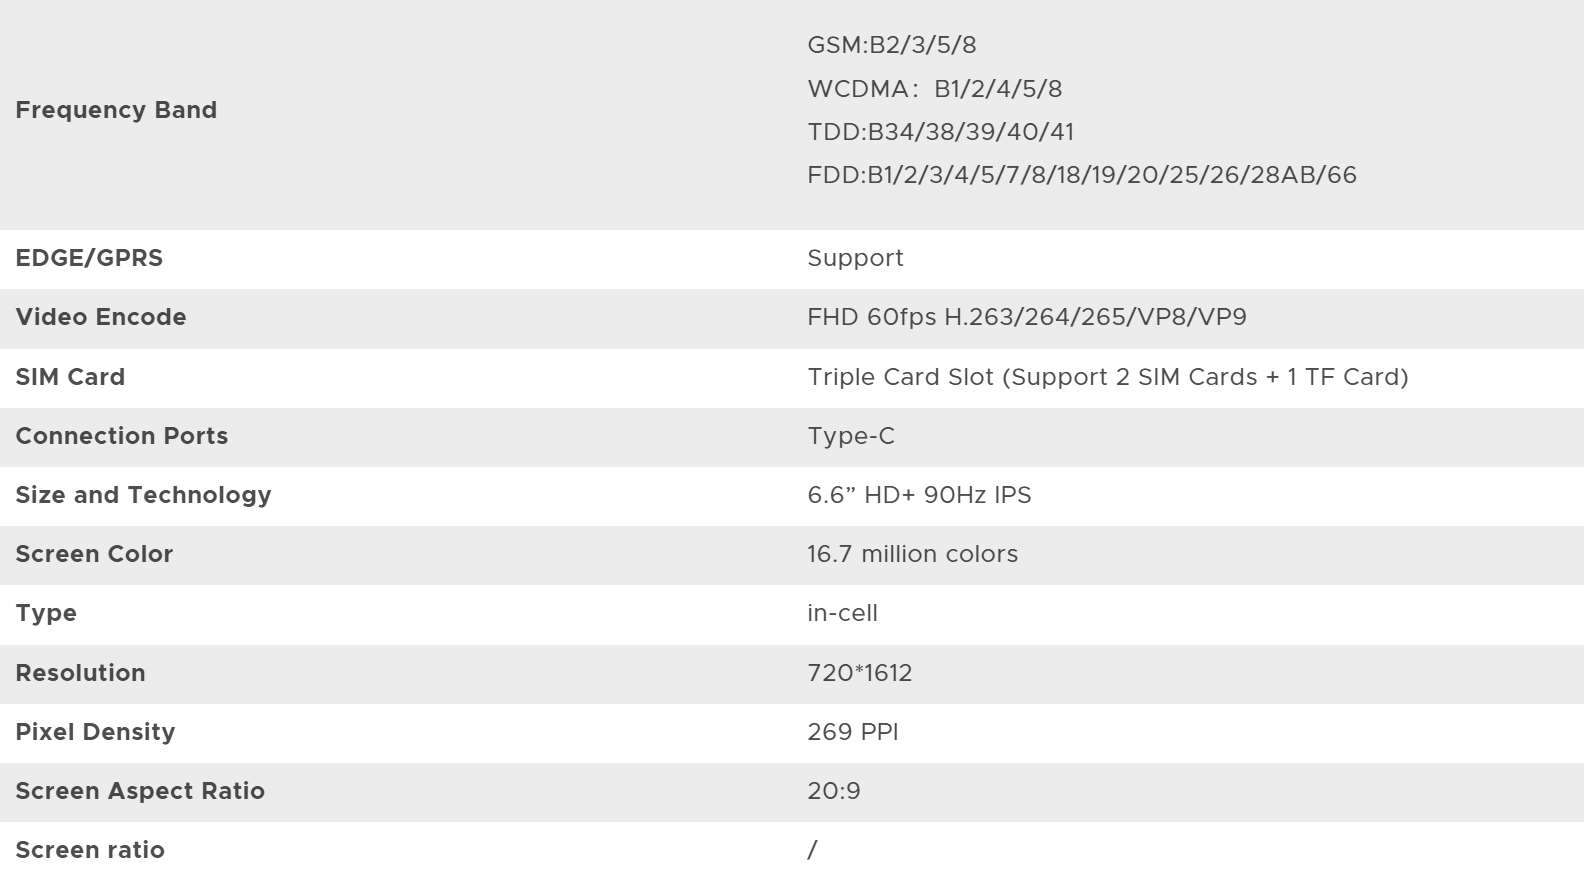The width and height of the screenshot is (1586, 878).
Task: Click the 720*1612 resolution value
Action: [859, 673]
